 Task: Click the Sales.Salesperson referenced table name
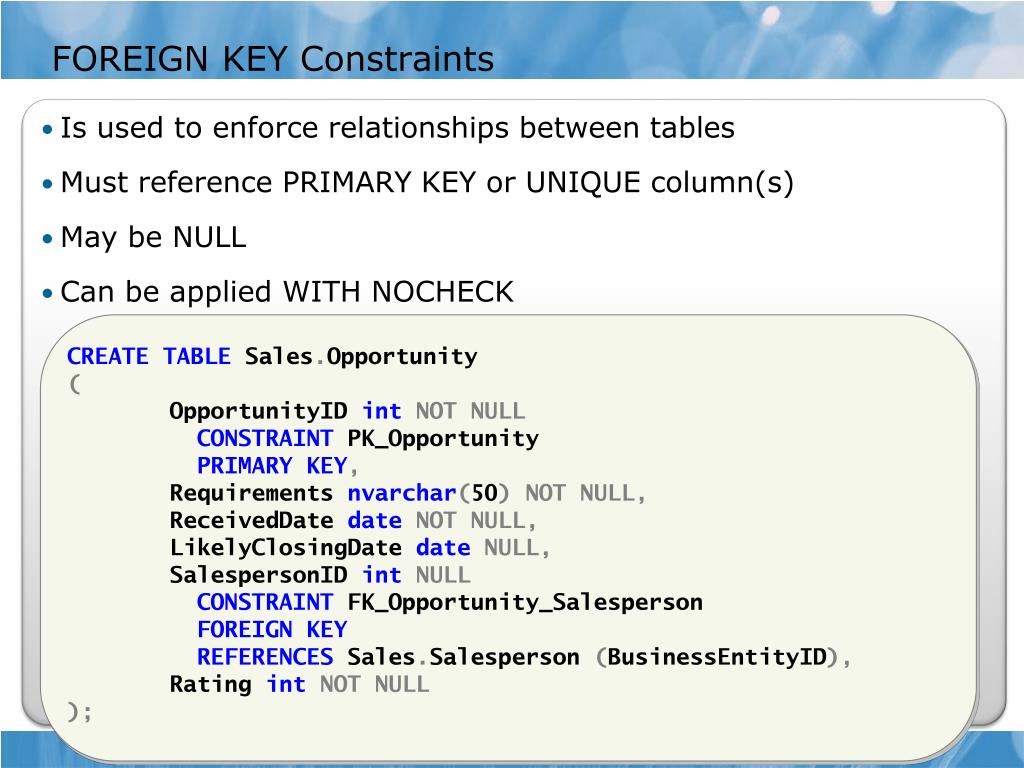pyautogui.click(x=463, y=657)
